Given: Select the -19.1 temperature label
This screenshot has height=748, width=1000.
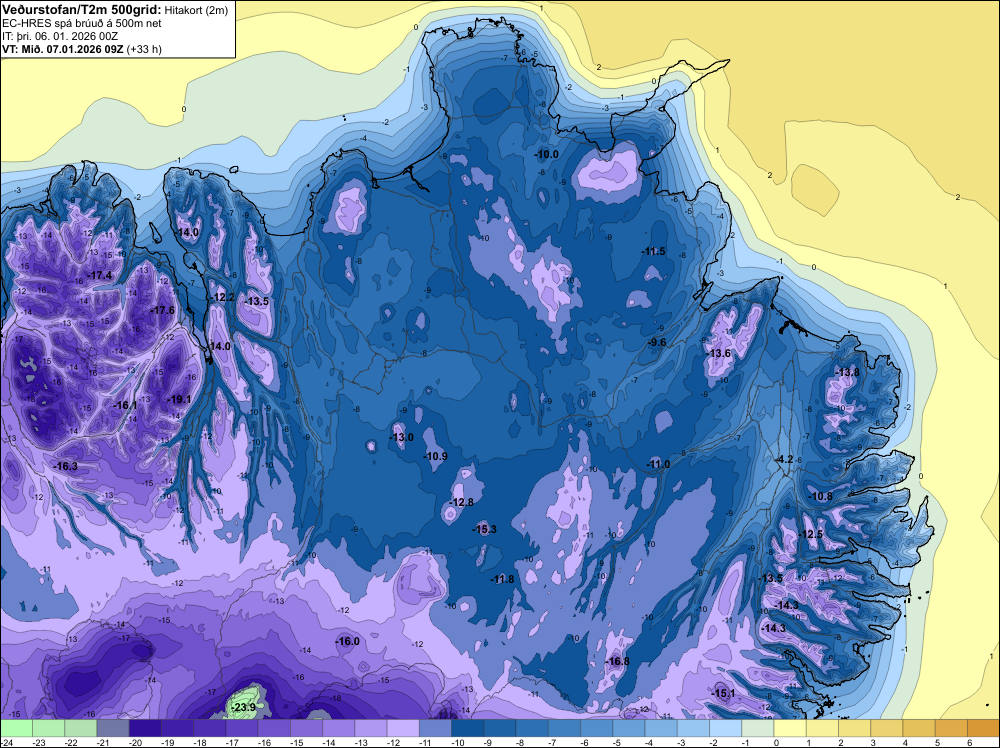Looking at the screenshot, I should [x=179, y=399].
